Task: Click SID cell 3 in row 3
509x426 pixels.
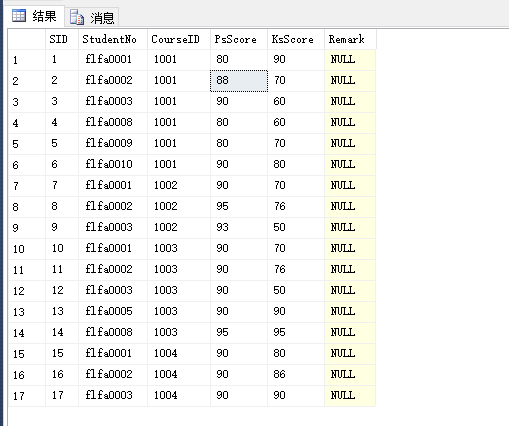Action: coord(62,102)
